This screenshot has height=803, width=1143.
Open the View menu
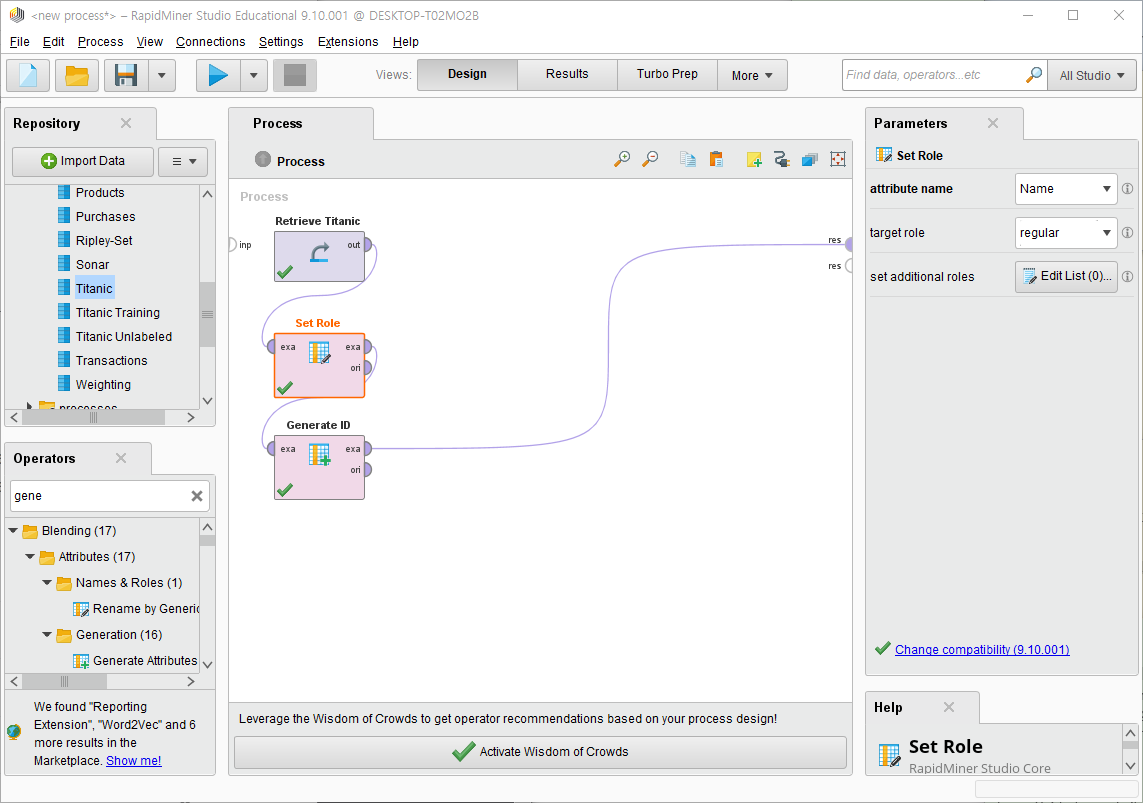[149, 42]
